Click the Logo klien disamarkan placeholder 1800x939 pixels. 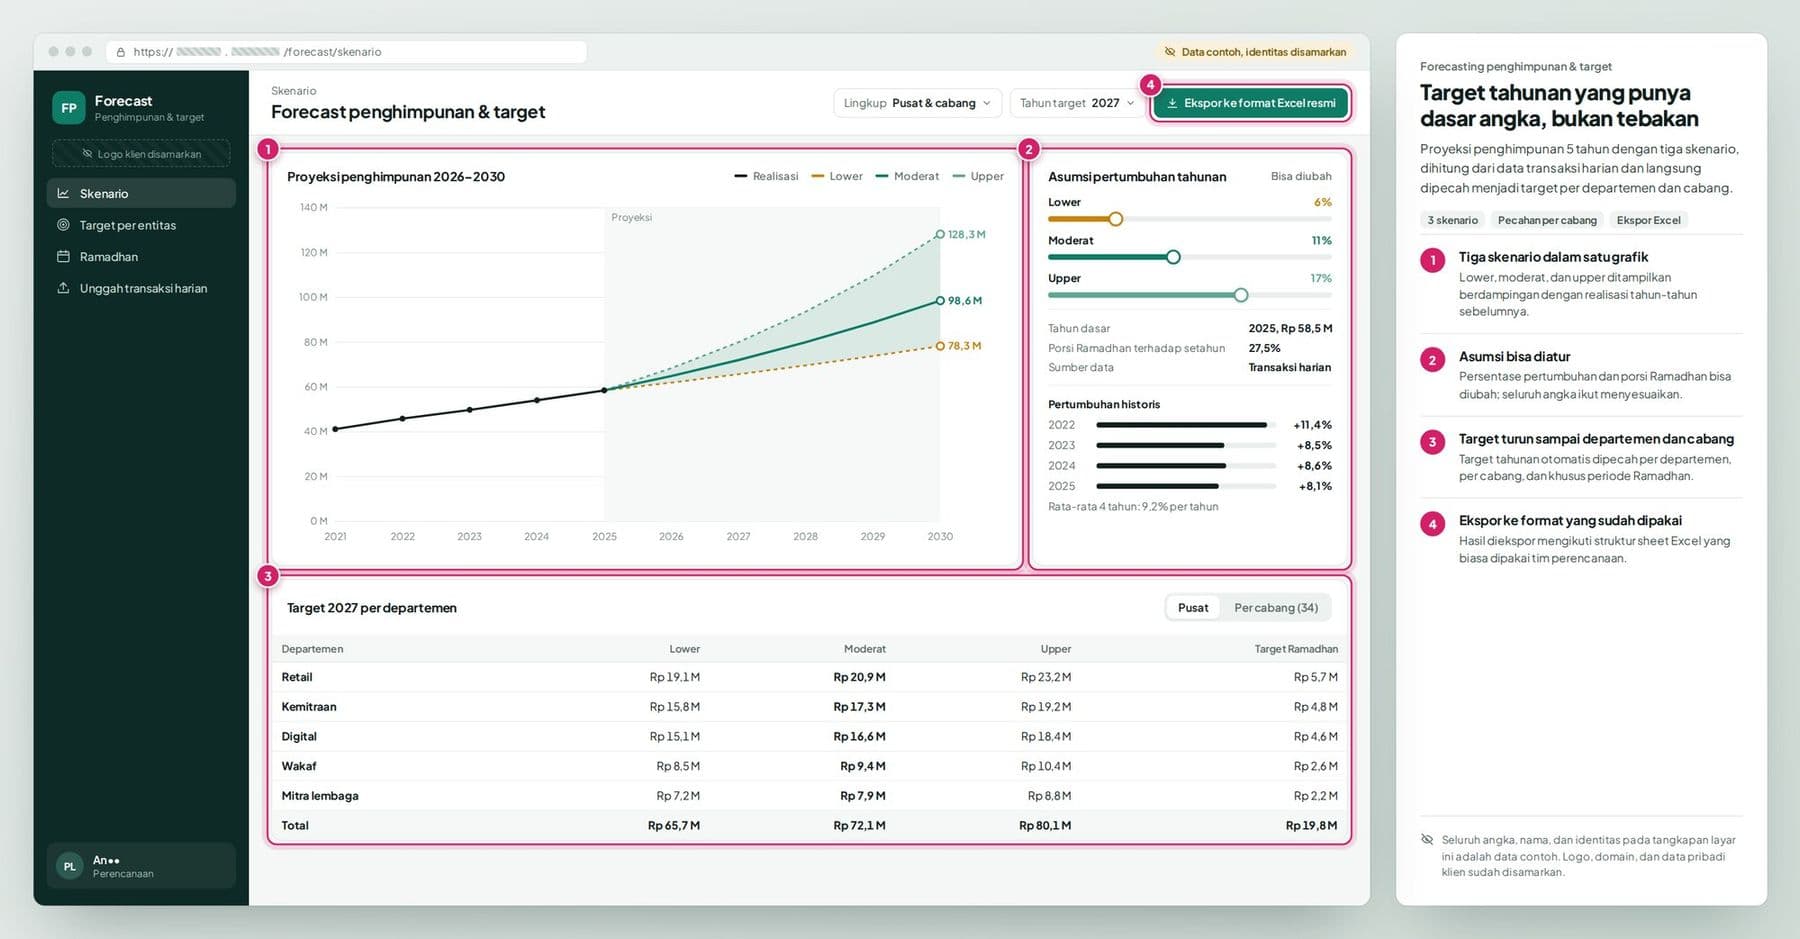[141, 154]
